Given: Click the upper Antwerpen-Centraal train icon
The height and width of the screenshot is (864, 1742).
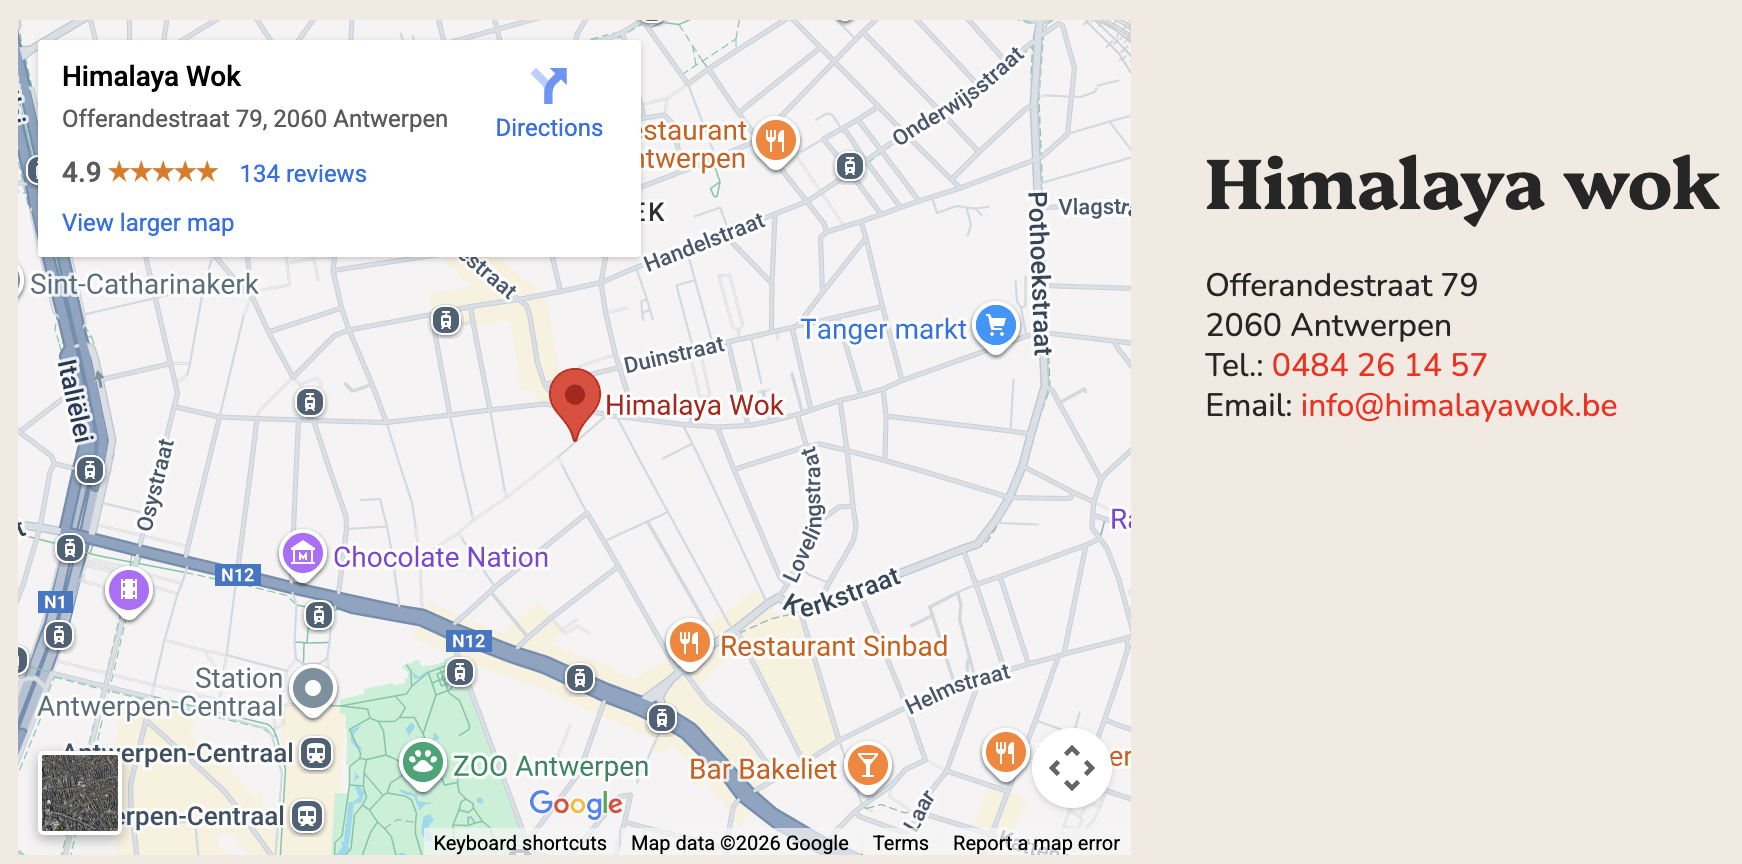Looking at the screenshot, I should coord(316,753).
